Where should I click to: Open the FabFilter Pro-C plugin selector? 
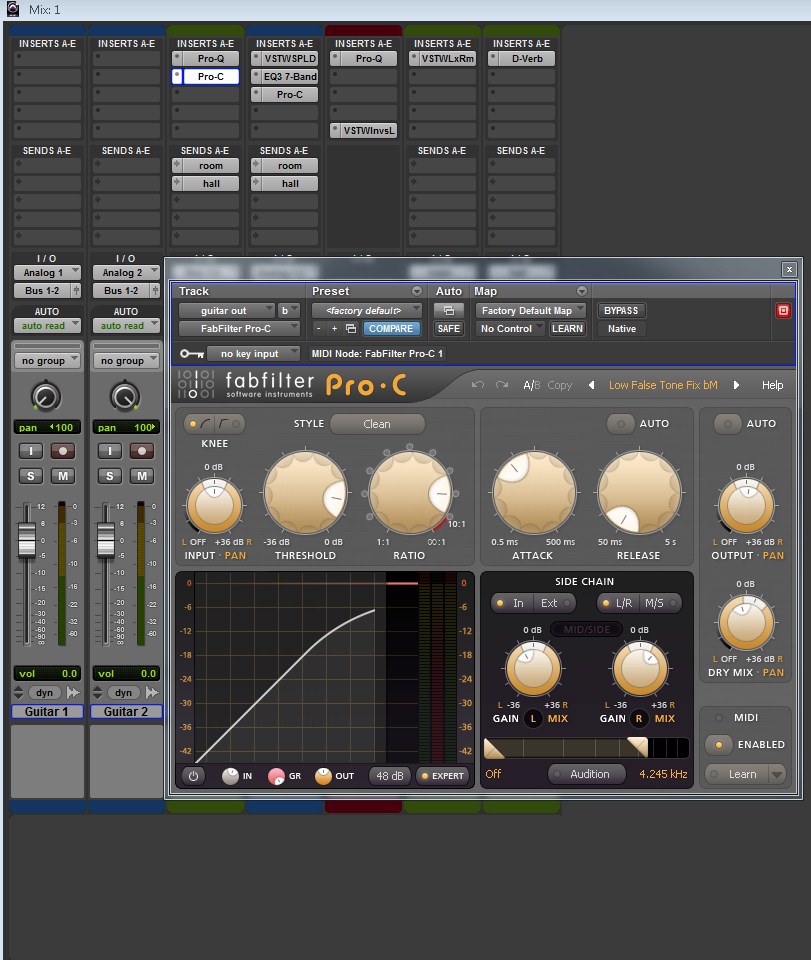pos(239,329)
